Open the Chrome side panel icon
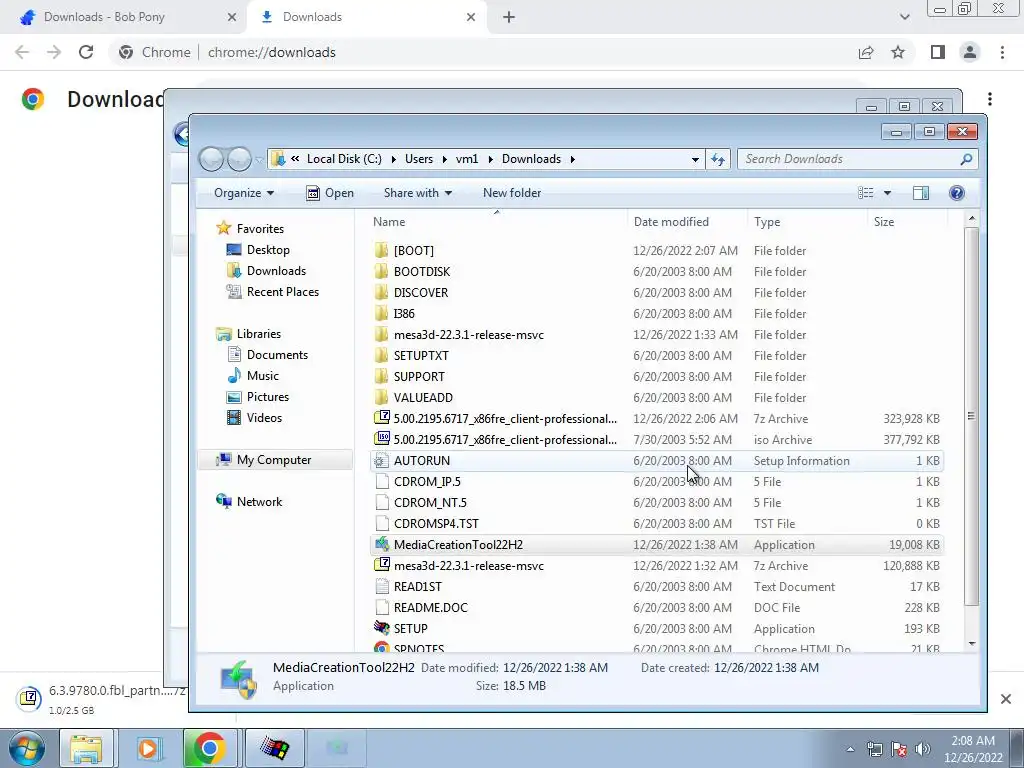The width and height of the screenshot is (1024, 768). (938, 52)
